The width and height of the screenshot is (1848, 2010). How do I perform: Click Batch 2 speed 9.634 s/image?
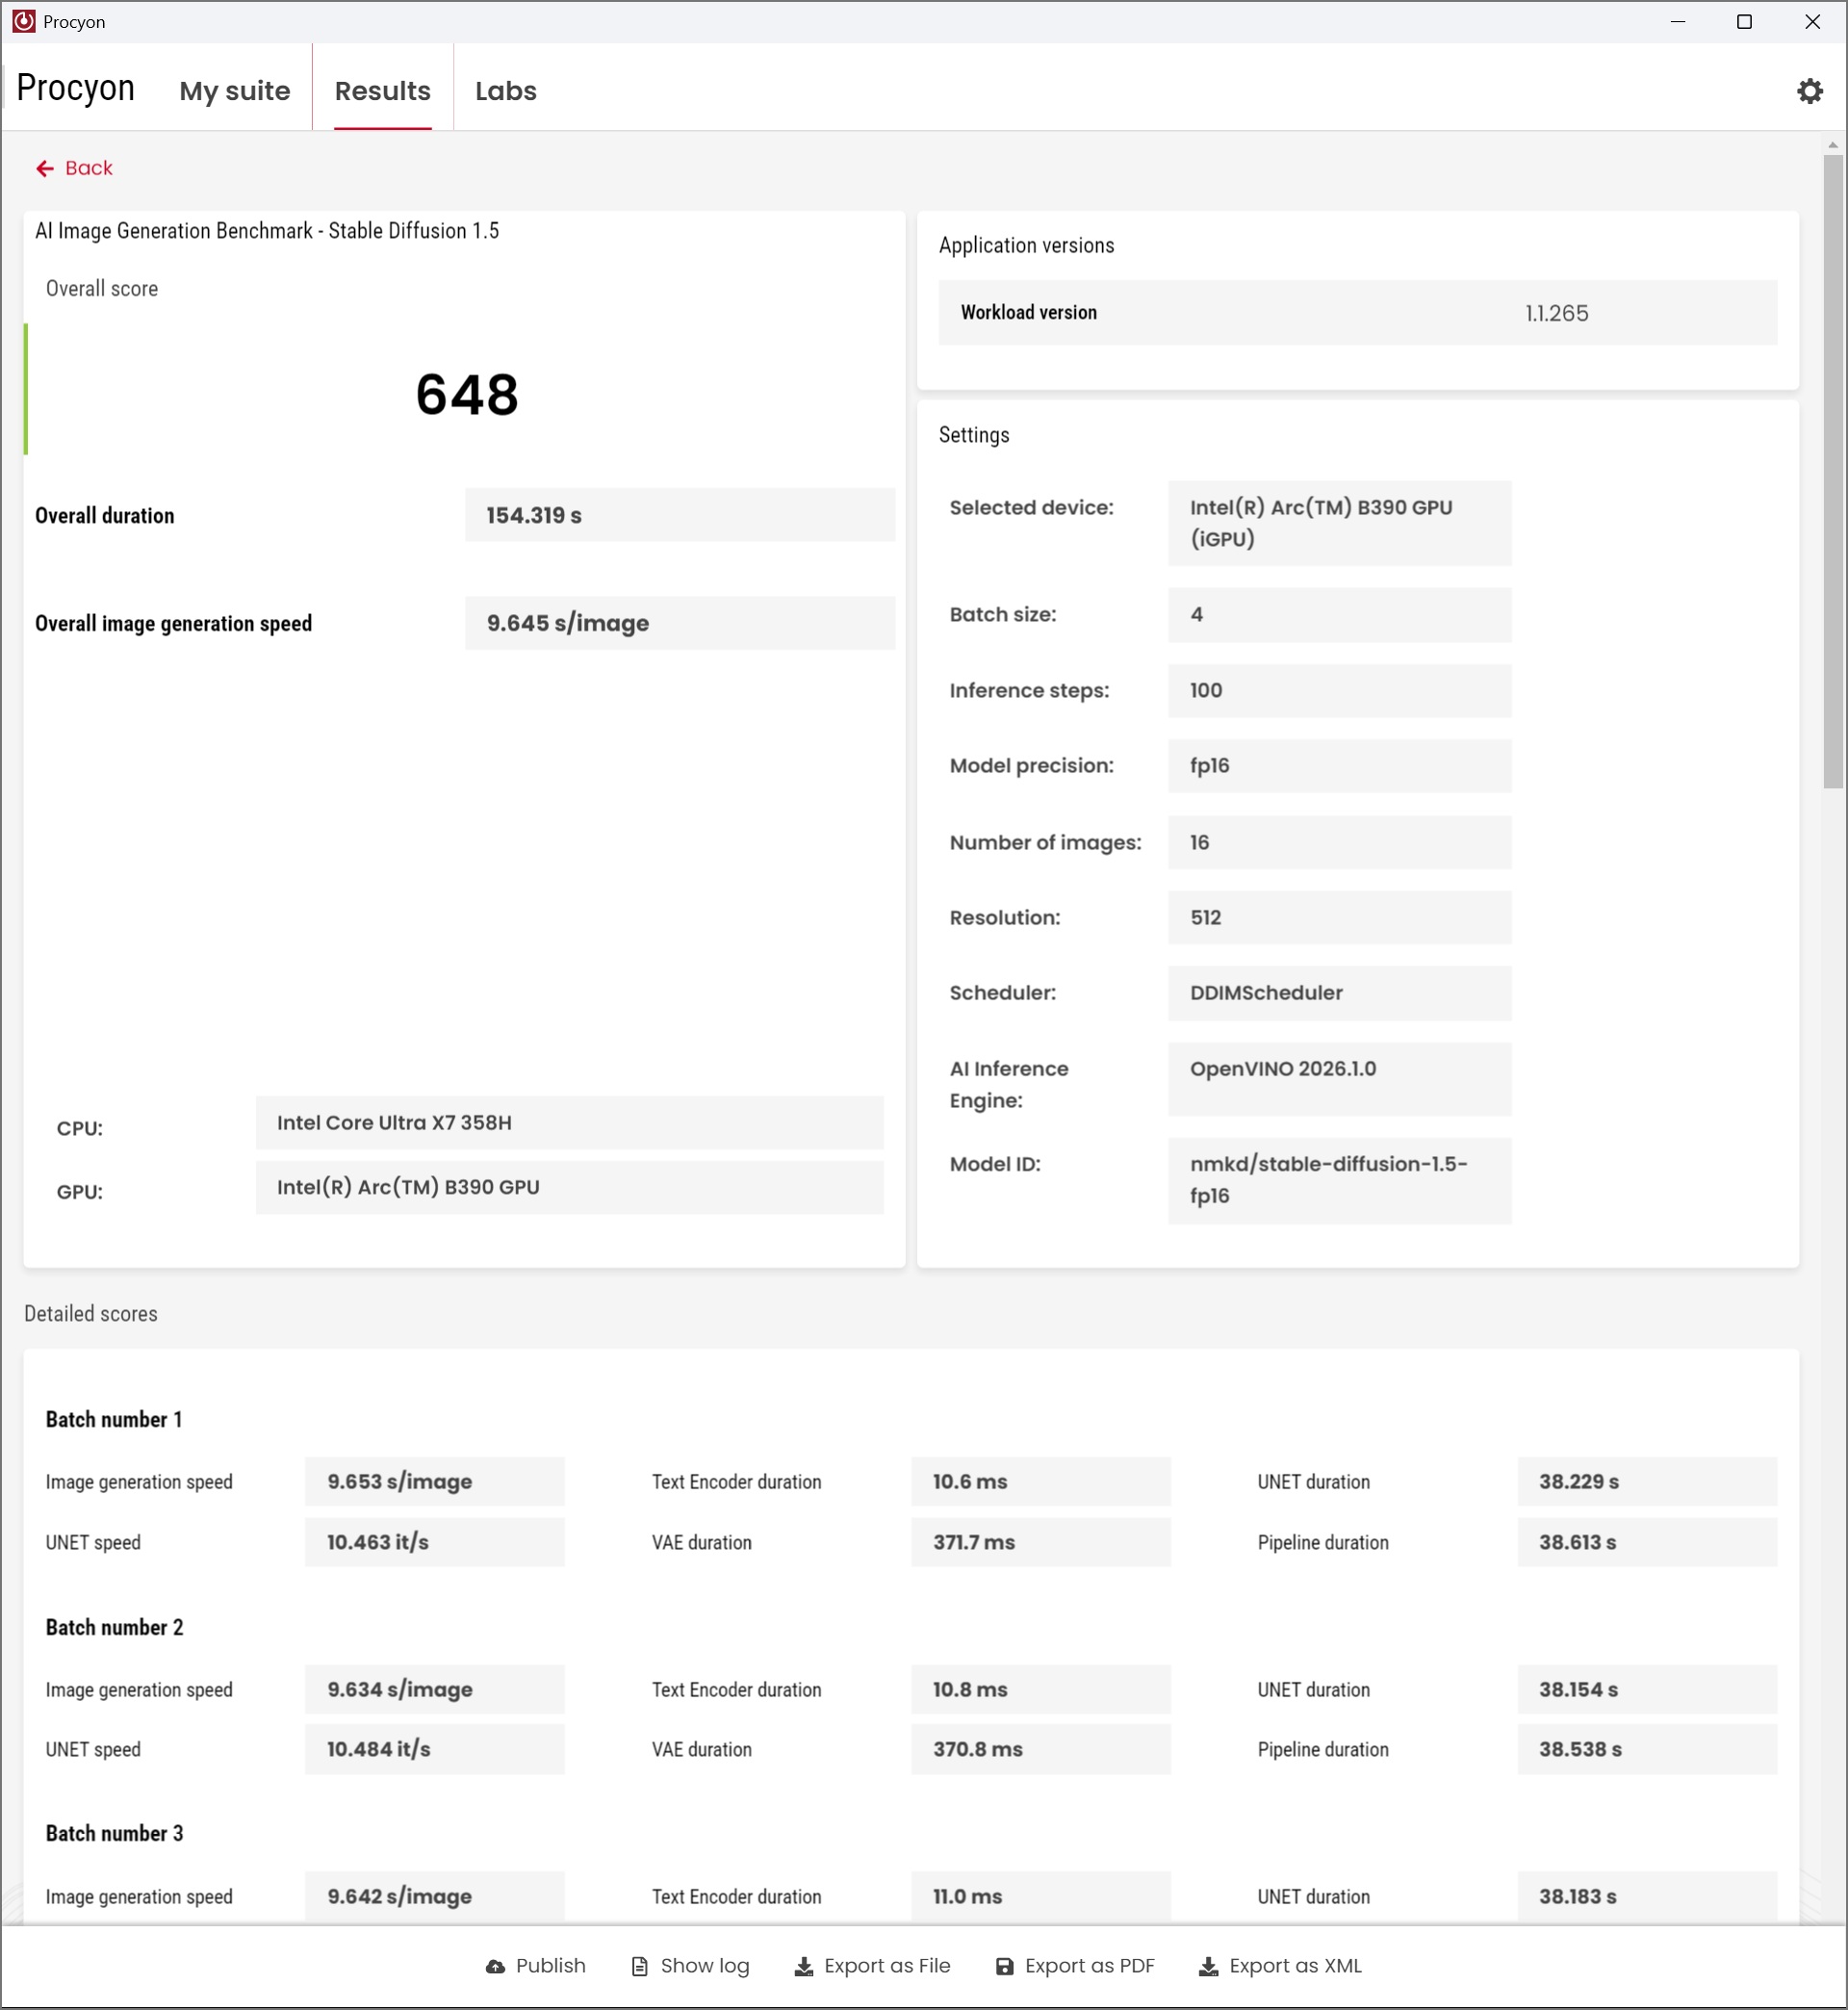435,1690
